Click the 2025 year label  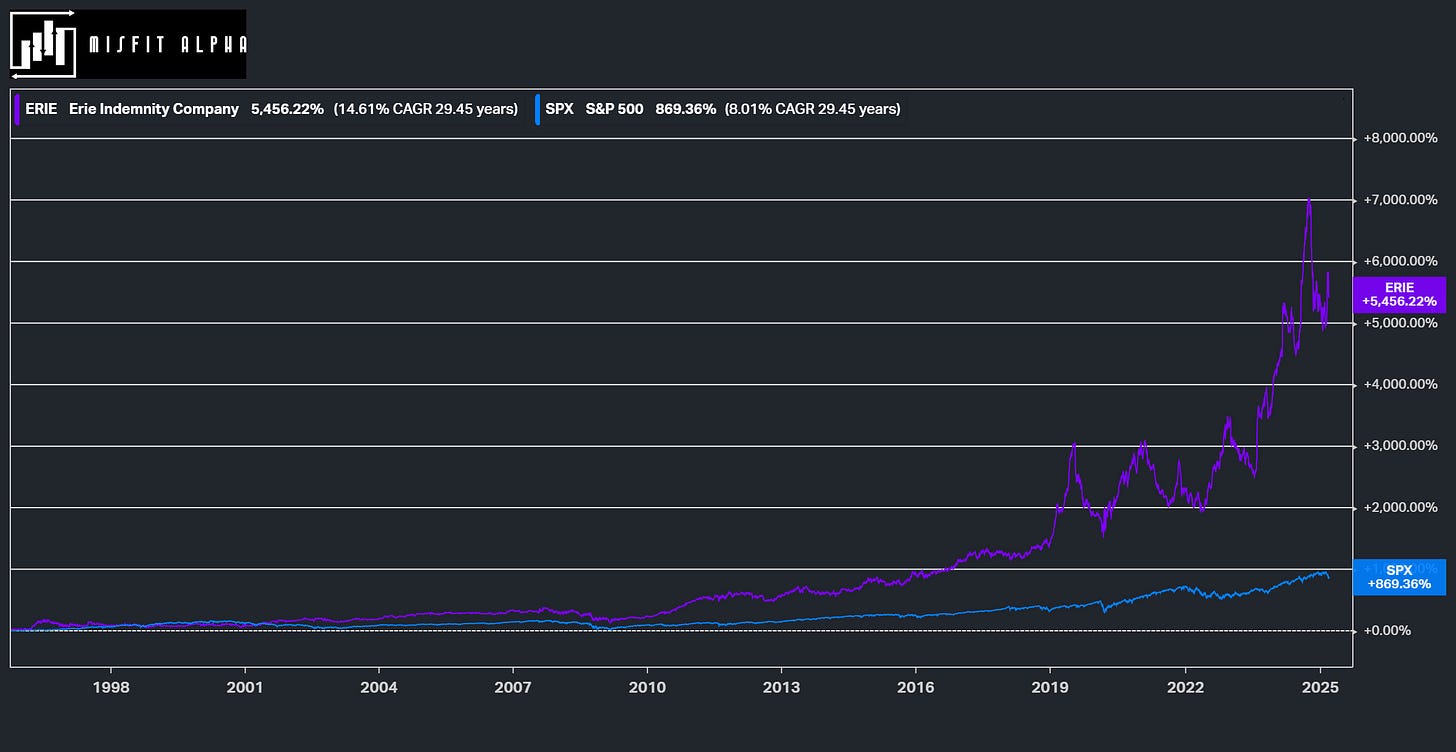tap(1320, 688)
